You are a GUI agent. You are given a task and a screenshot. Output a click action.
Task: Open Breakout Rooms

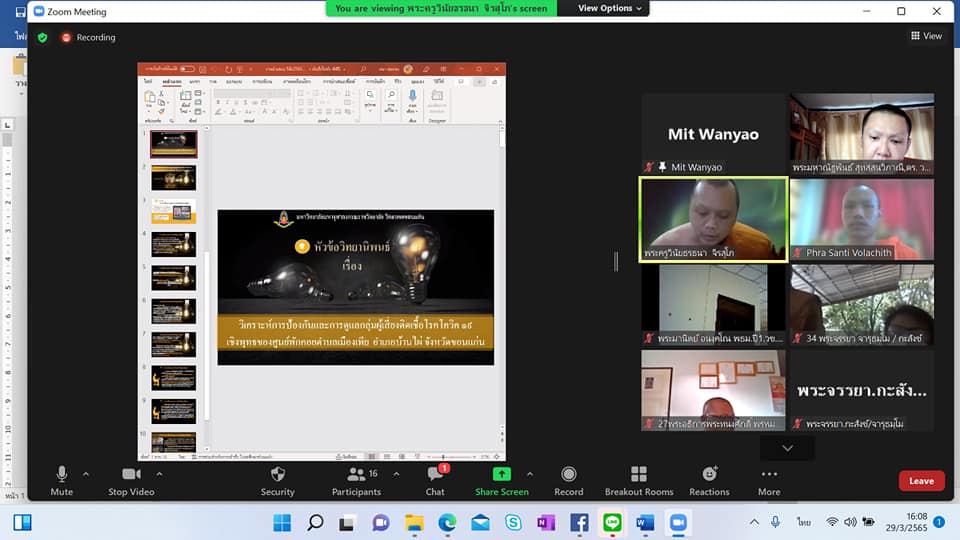pyautogui.click(x=639, y=481)
